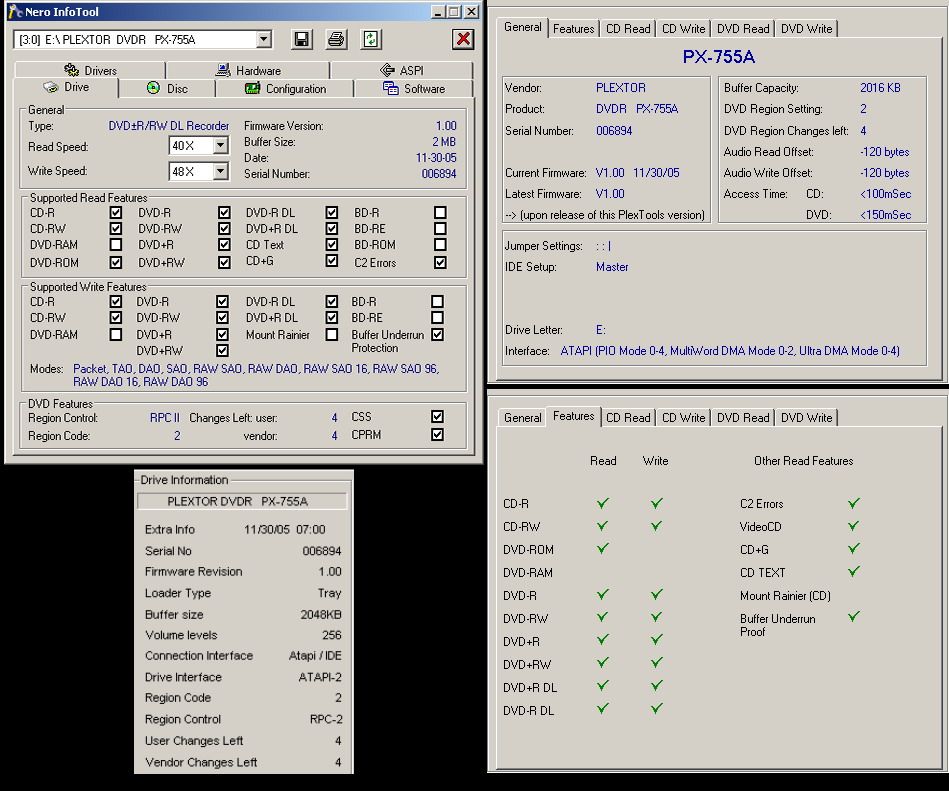Toggle DVD-RAM checkbox in Supported Read Features
The width and height of the screenshot is (949, 791).
[116, 245]
